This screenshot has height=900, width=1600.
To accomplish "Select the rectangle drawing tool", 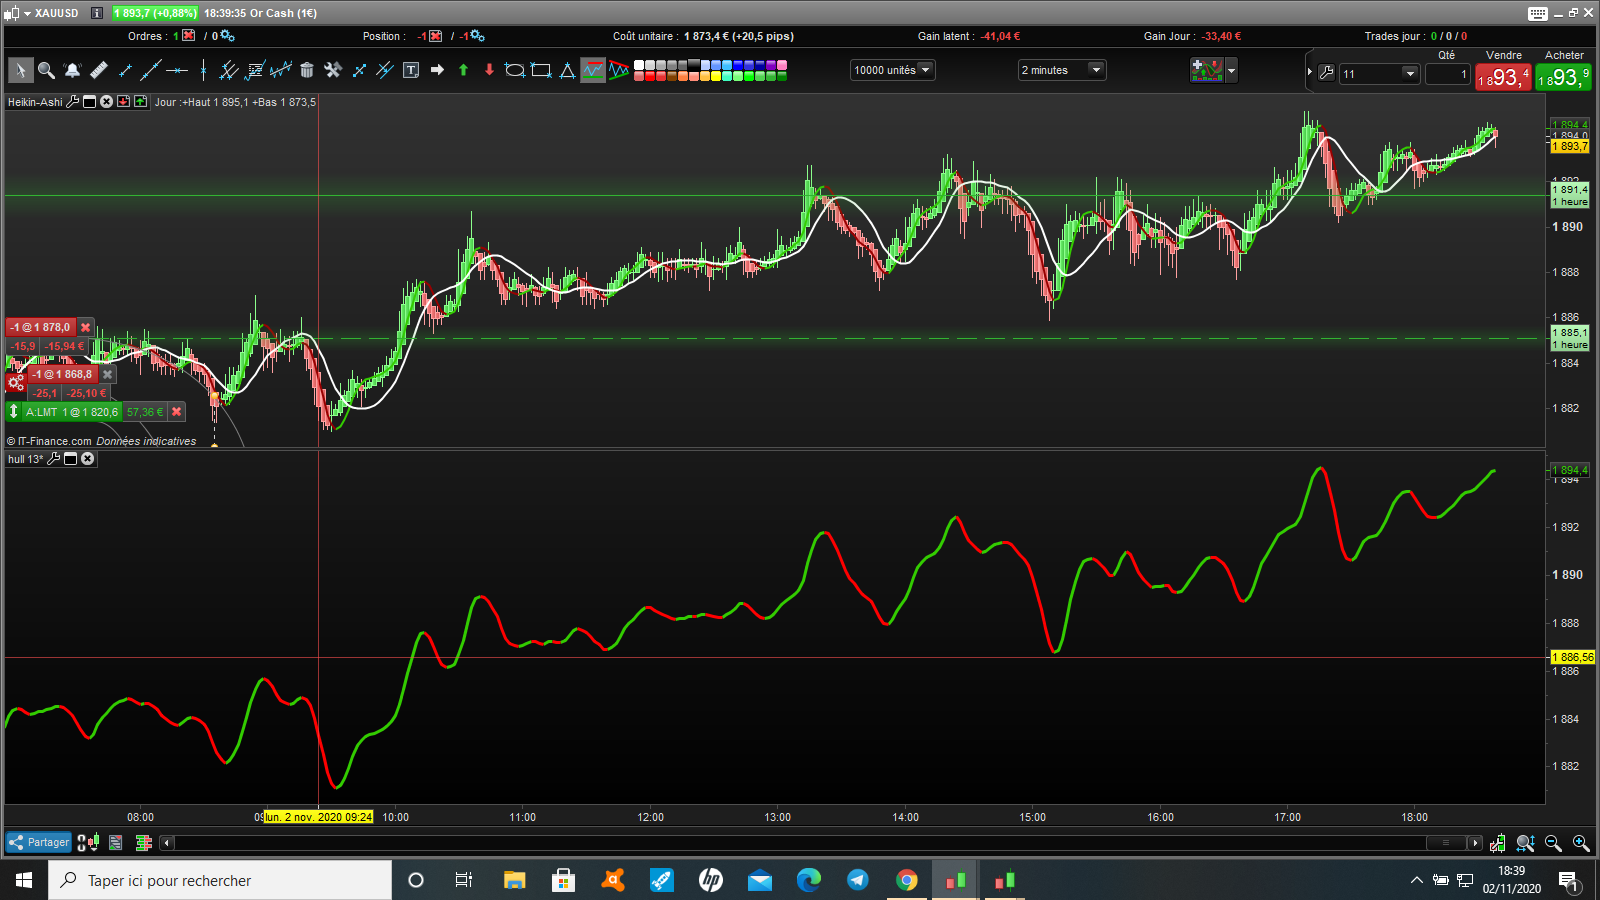I will point(541,70).
